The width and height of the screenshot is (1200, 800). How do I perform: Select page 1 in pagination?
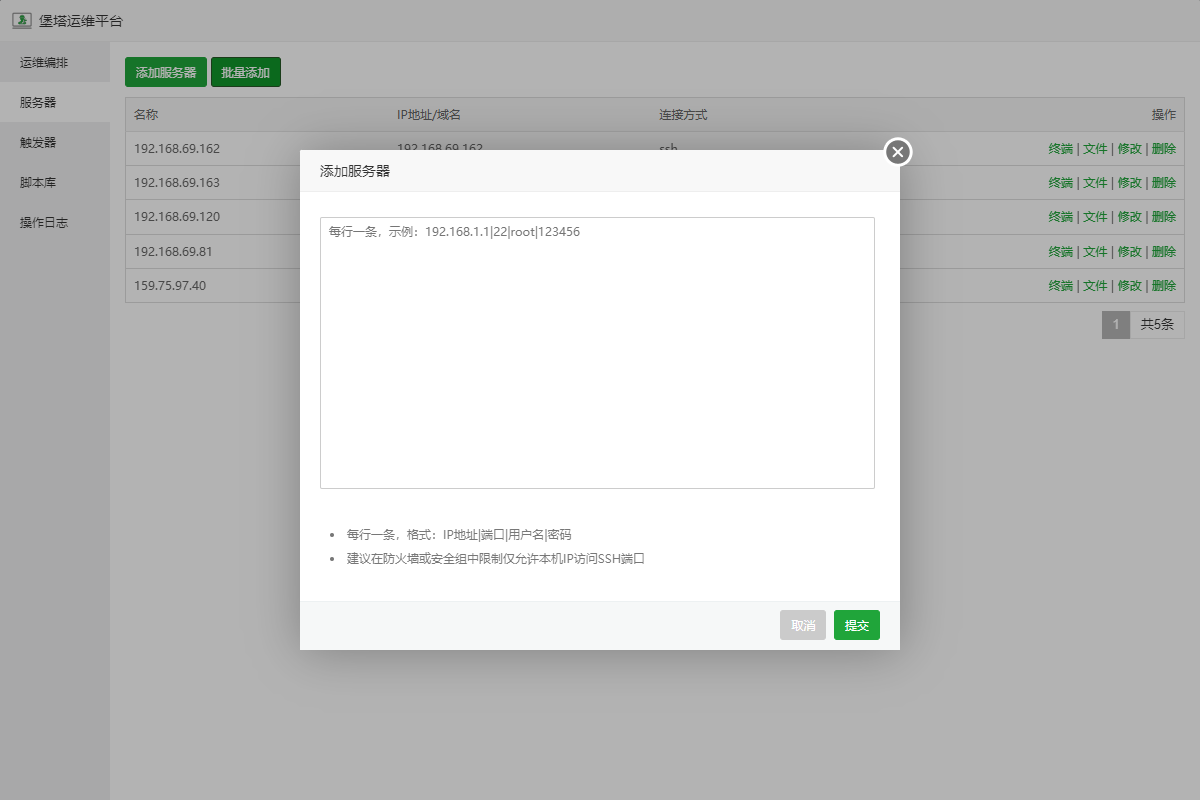pyautogui.click(x=1115, y=325)
